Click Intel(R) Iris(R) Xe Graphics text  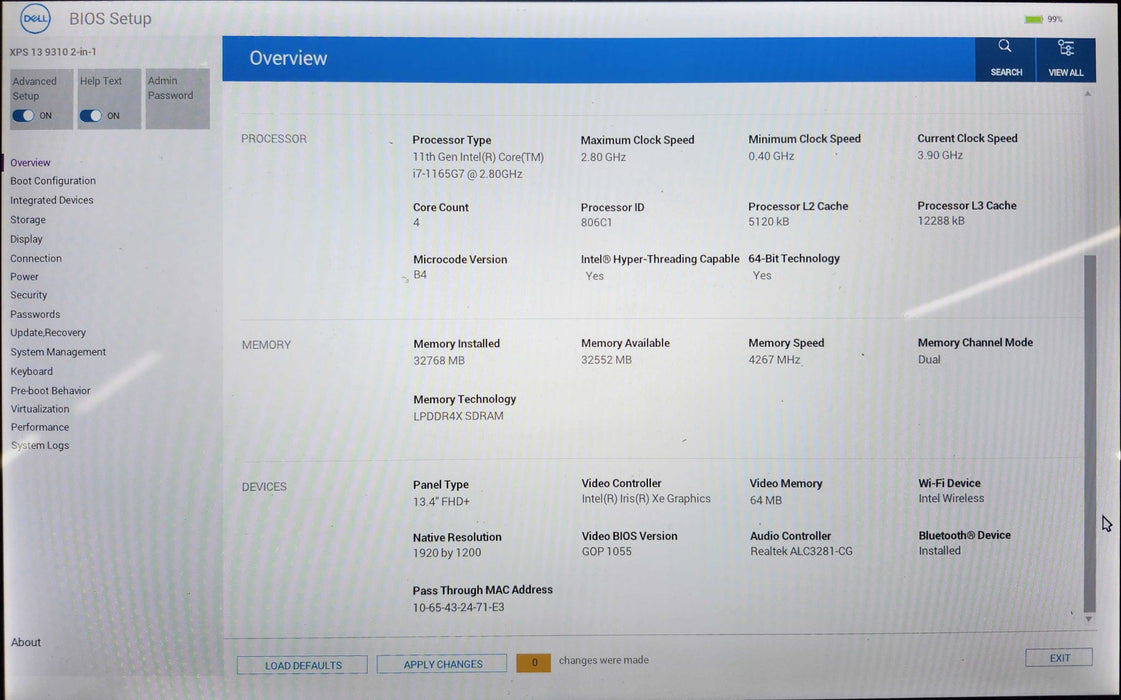click(646, 498)
